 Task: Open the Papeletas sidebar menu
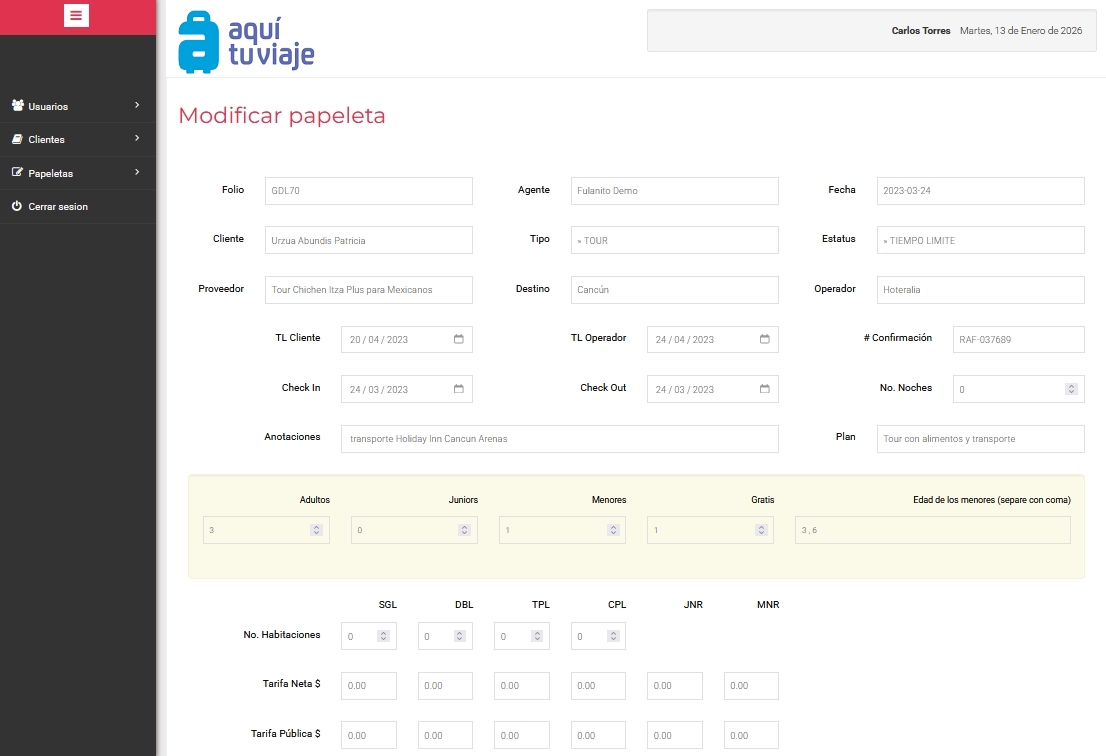click(51, 173)
